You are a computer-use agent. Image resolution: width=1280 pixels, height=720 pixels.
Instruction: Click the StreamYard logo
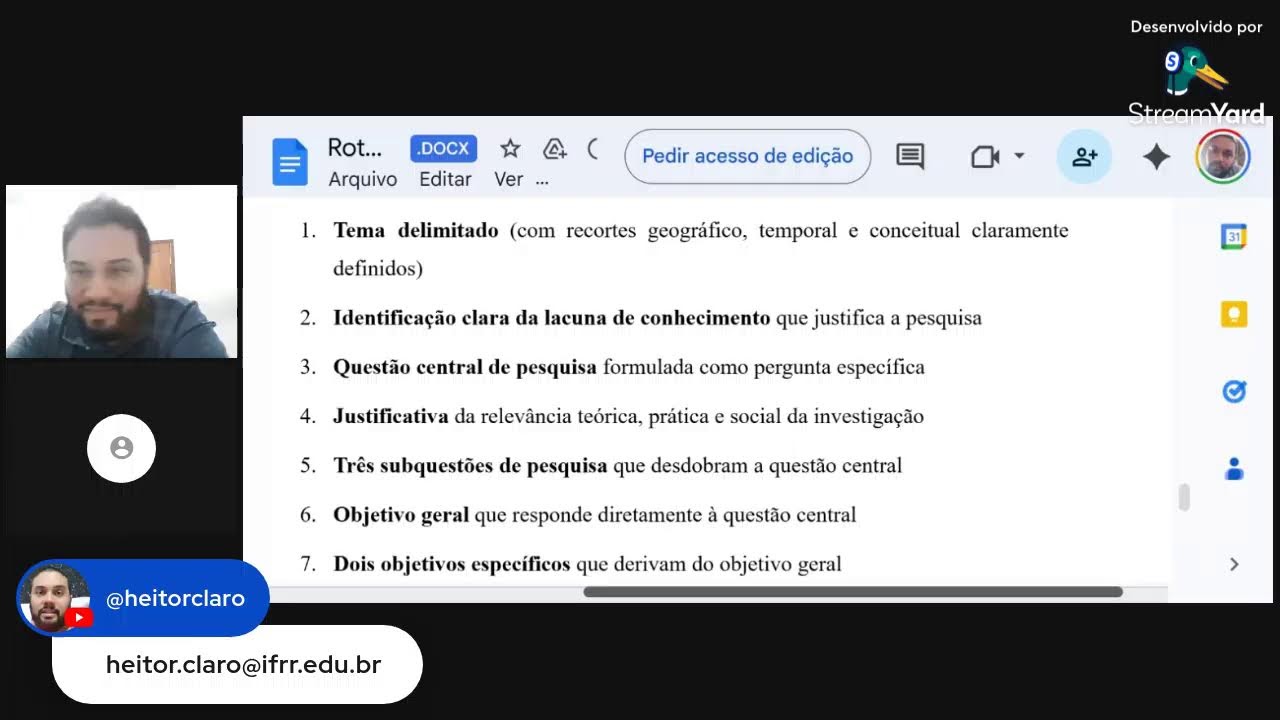1196,87
